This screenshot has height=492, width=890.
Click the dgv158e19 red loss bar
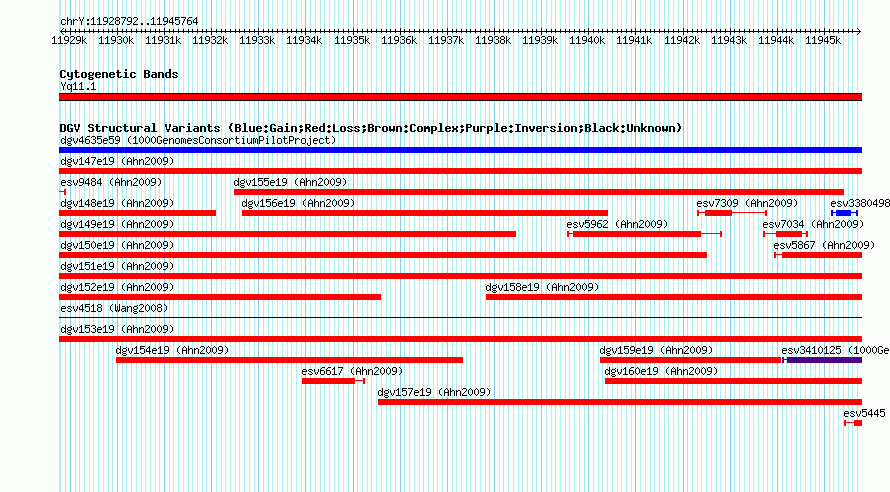click(674, 297)
